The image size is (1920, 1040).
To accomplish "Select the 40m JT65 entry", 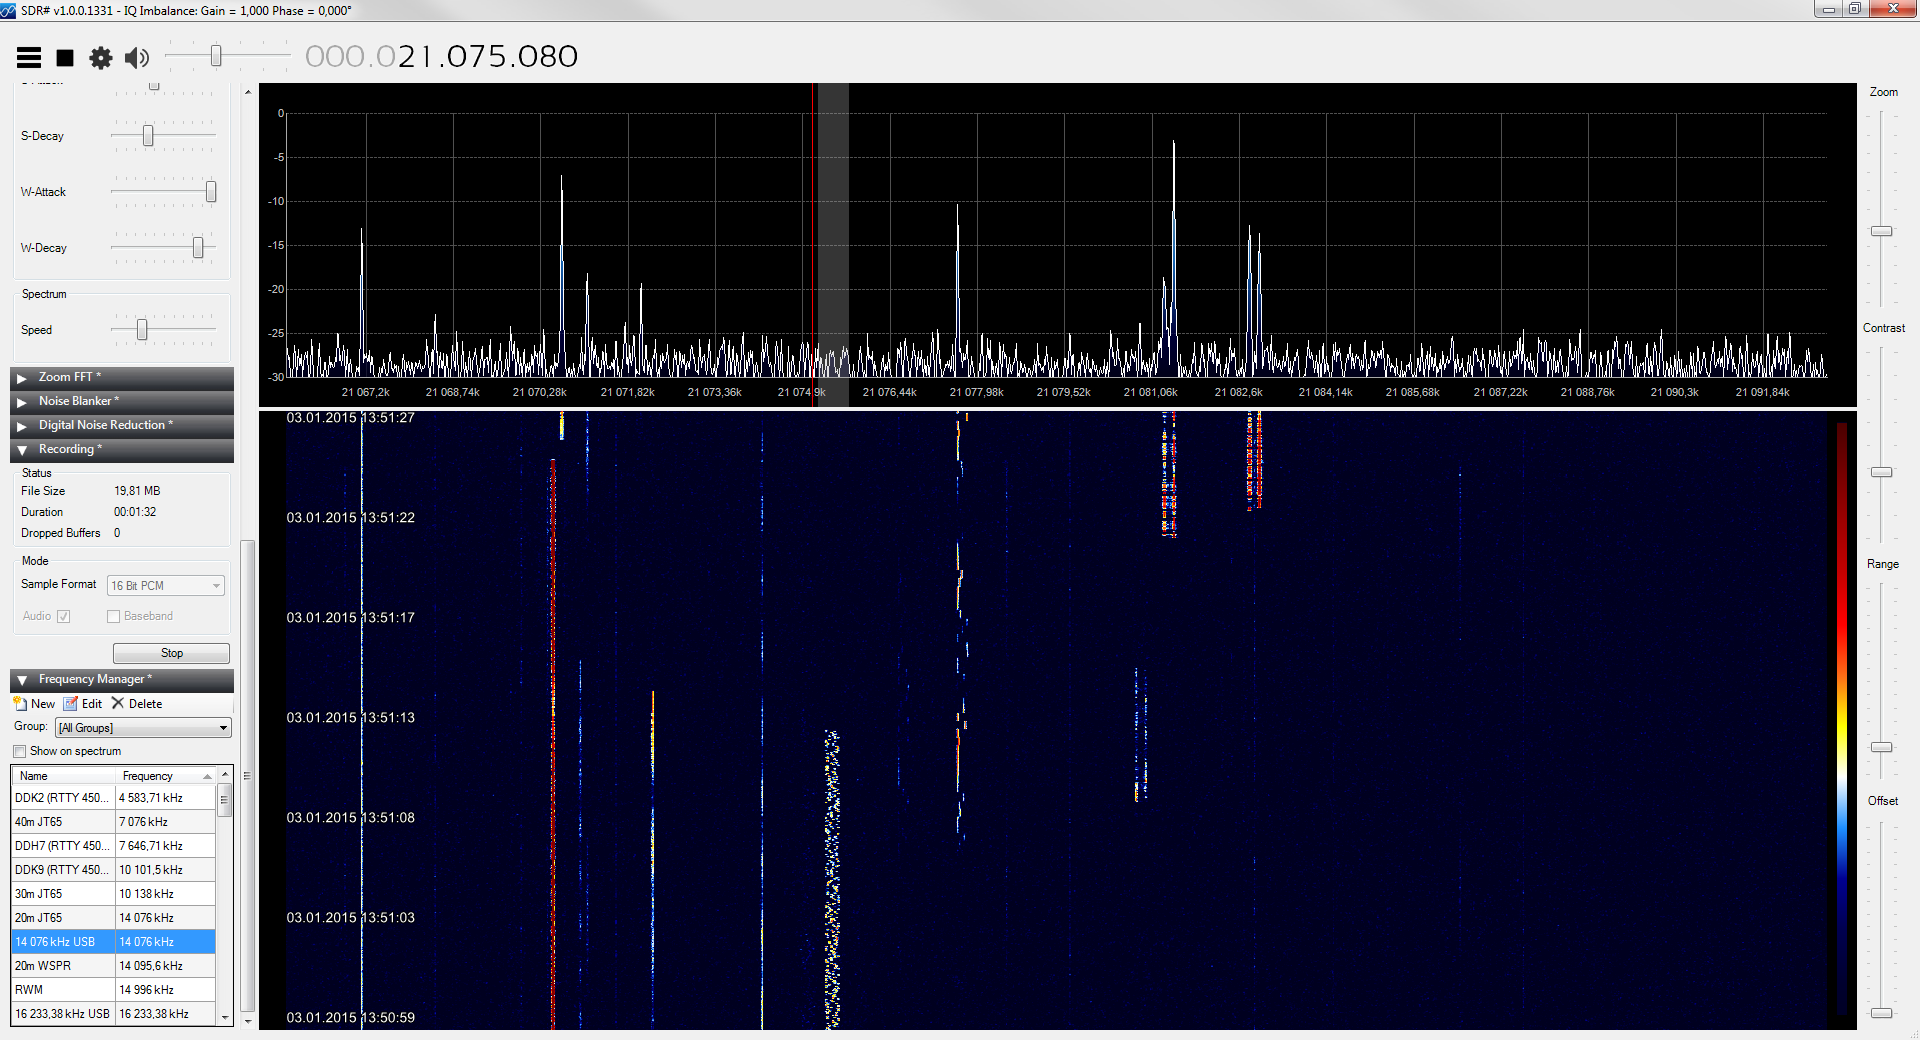I will (113, 822).
